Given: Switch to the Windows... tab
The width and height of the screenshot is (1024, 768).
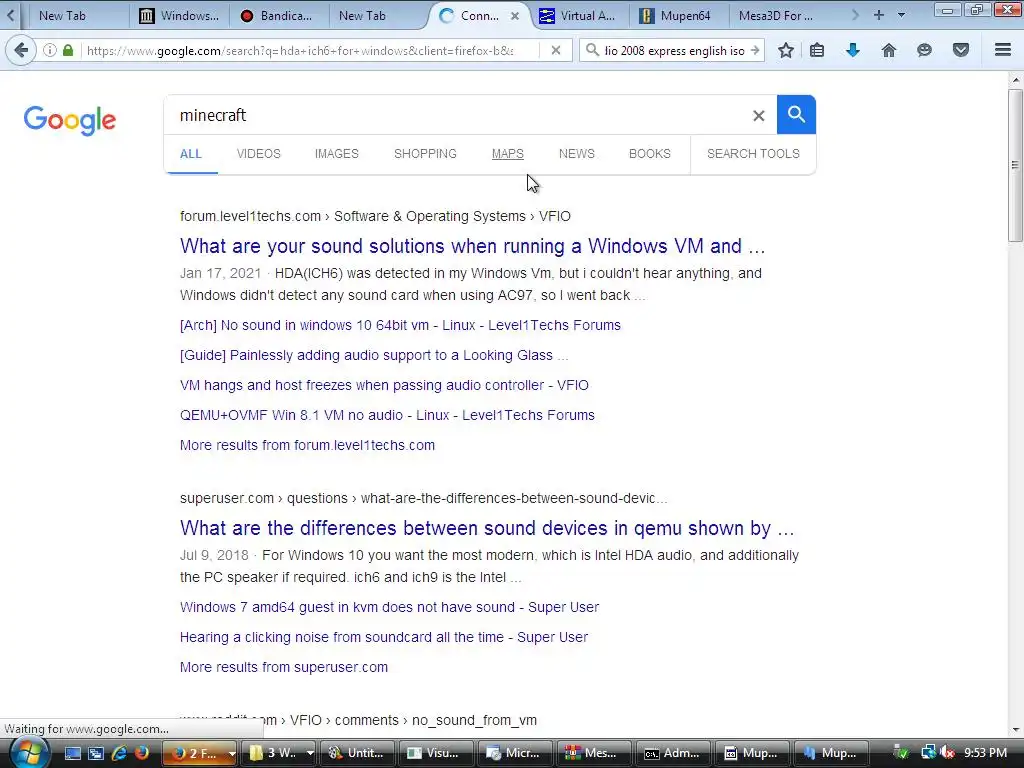Looking at the screenshot, I should pyautogui.click(x=181, y=16).
